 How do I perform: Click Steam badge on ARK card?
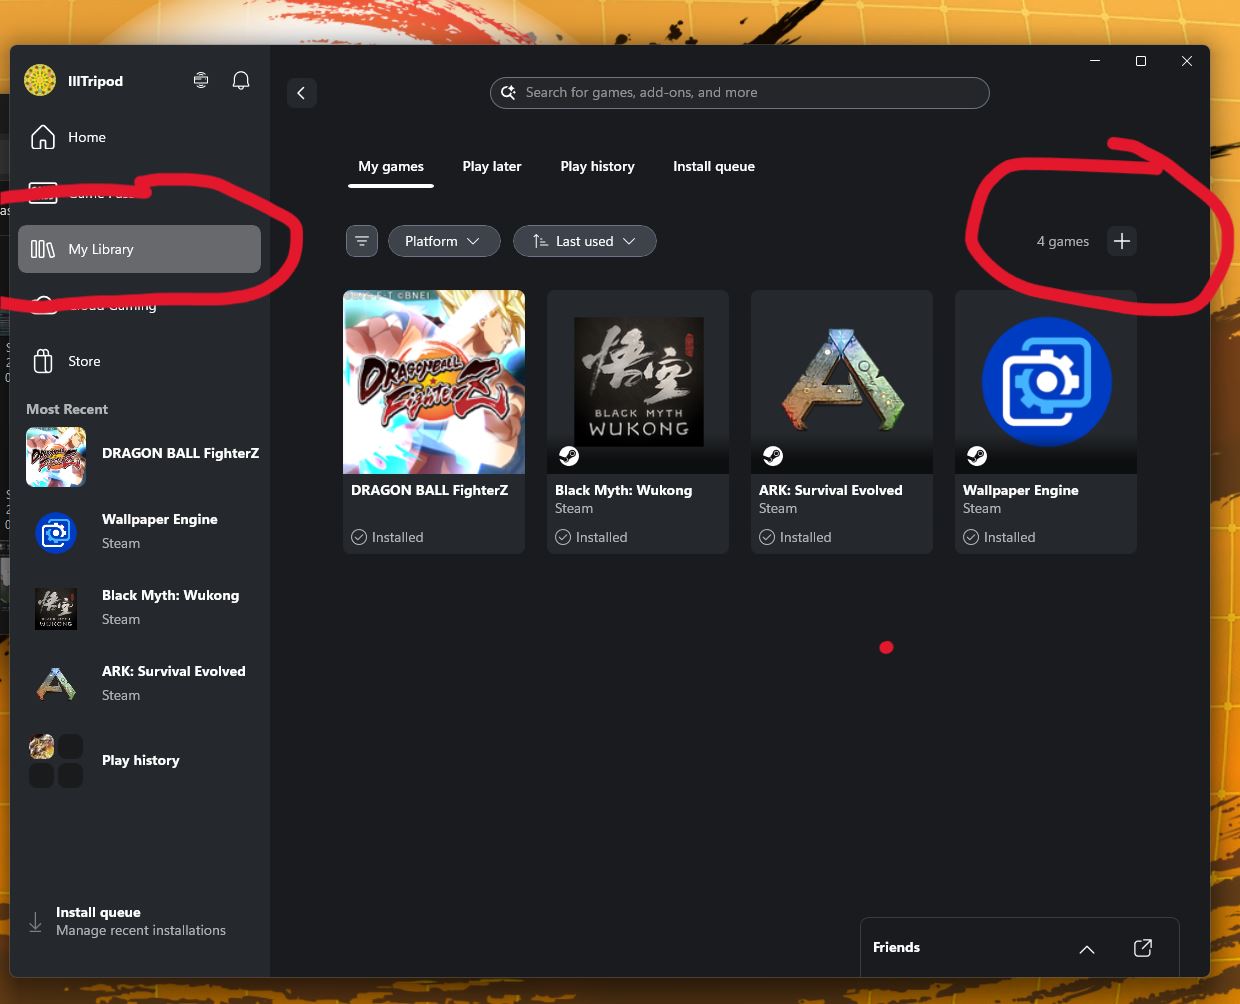point(773,456)
